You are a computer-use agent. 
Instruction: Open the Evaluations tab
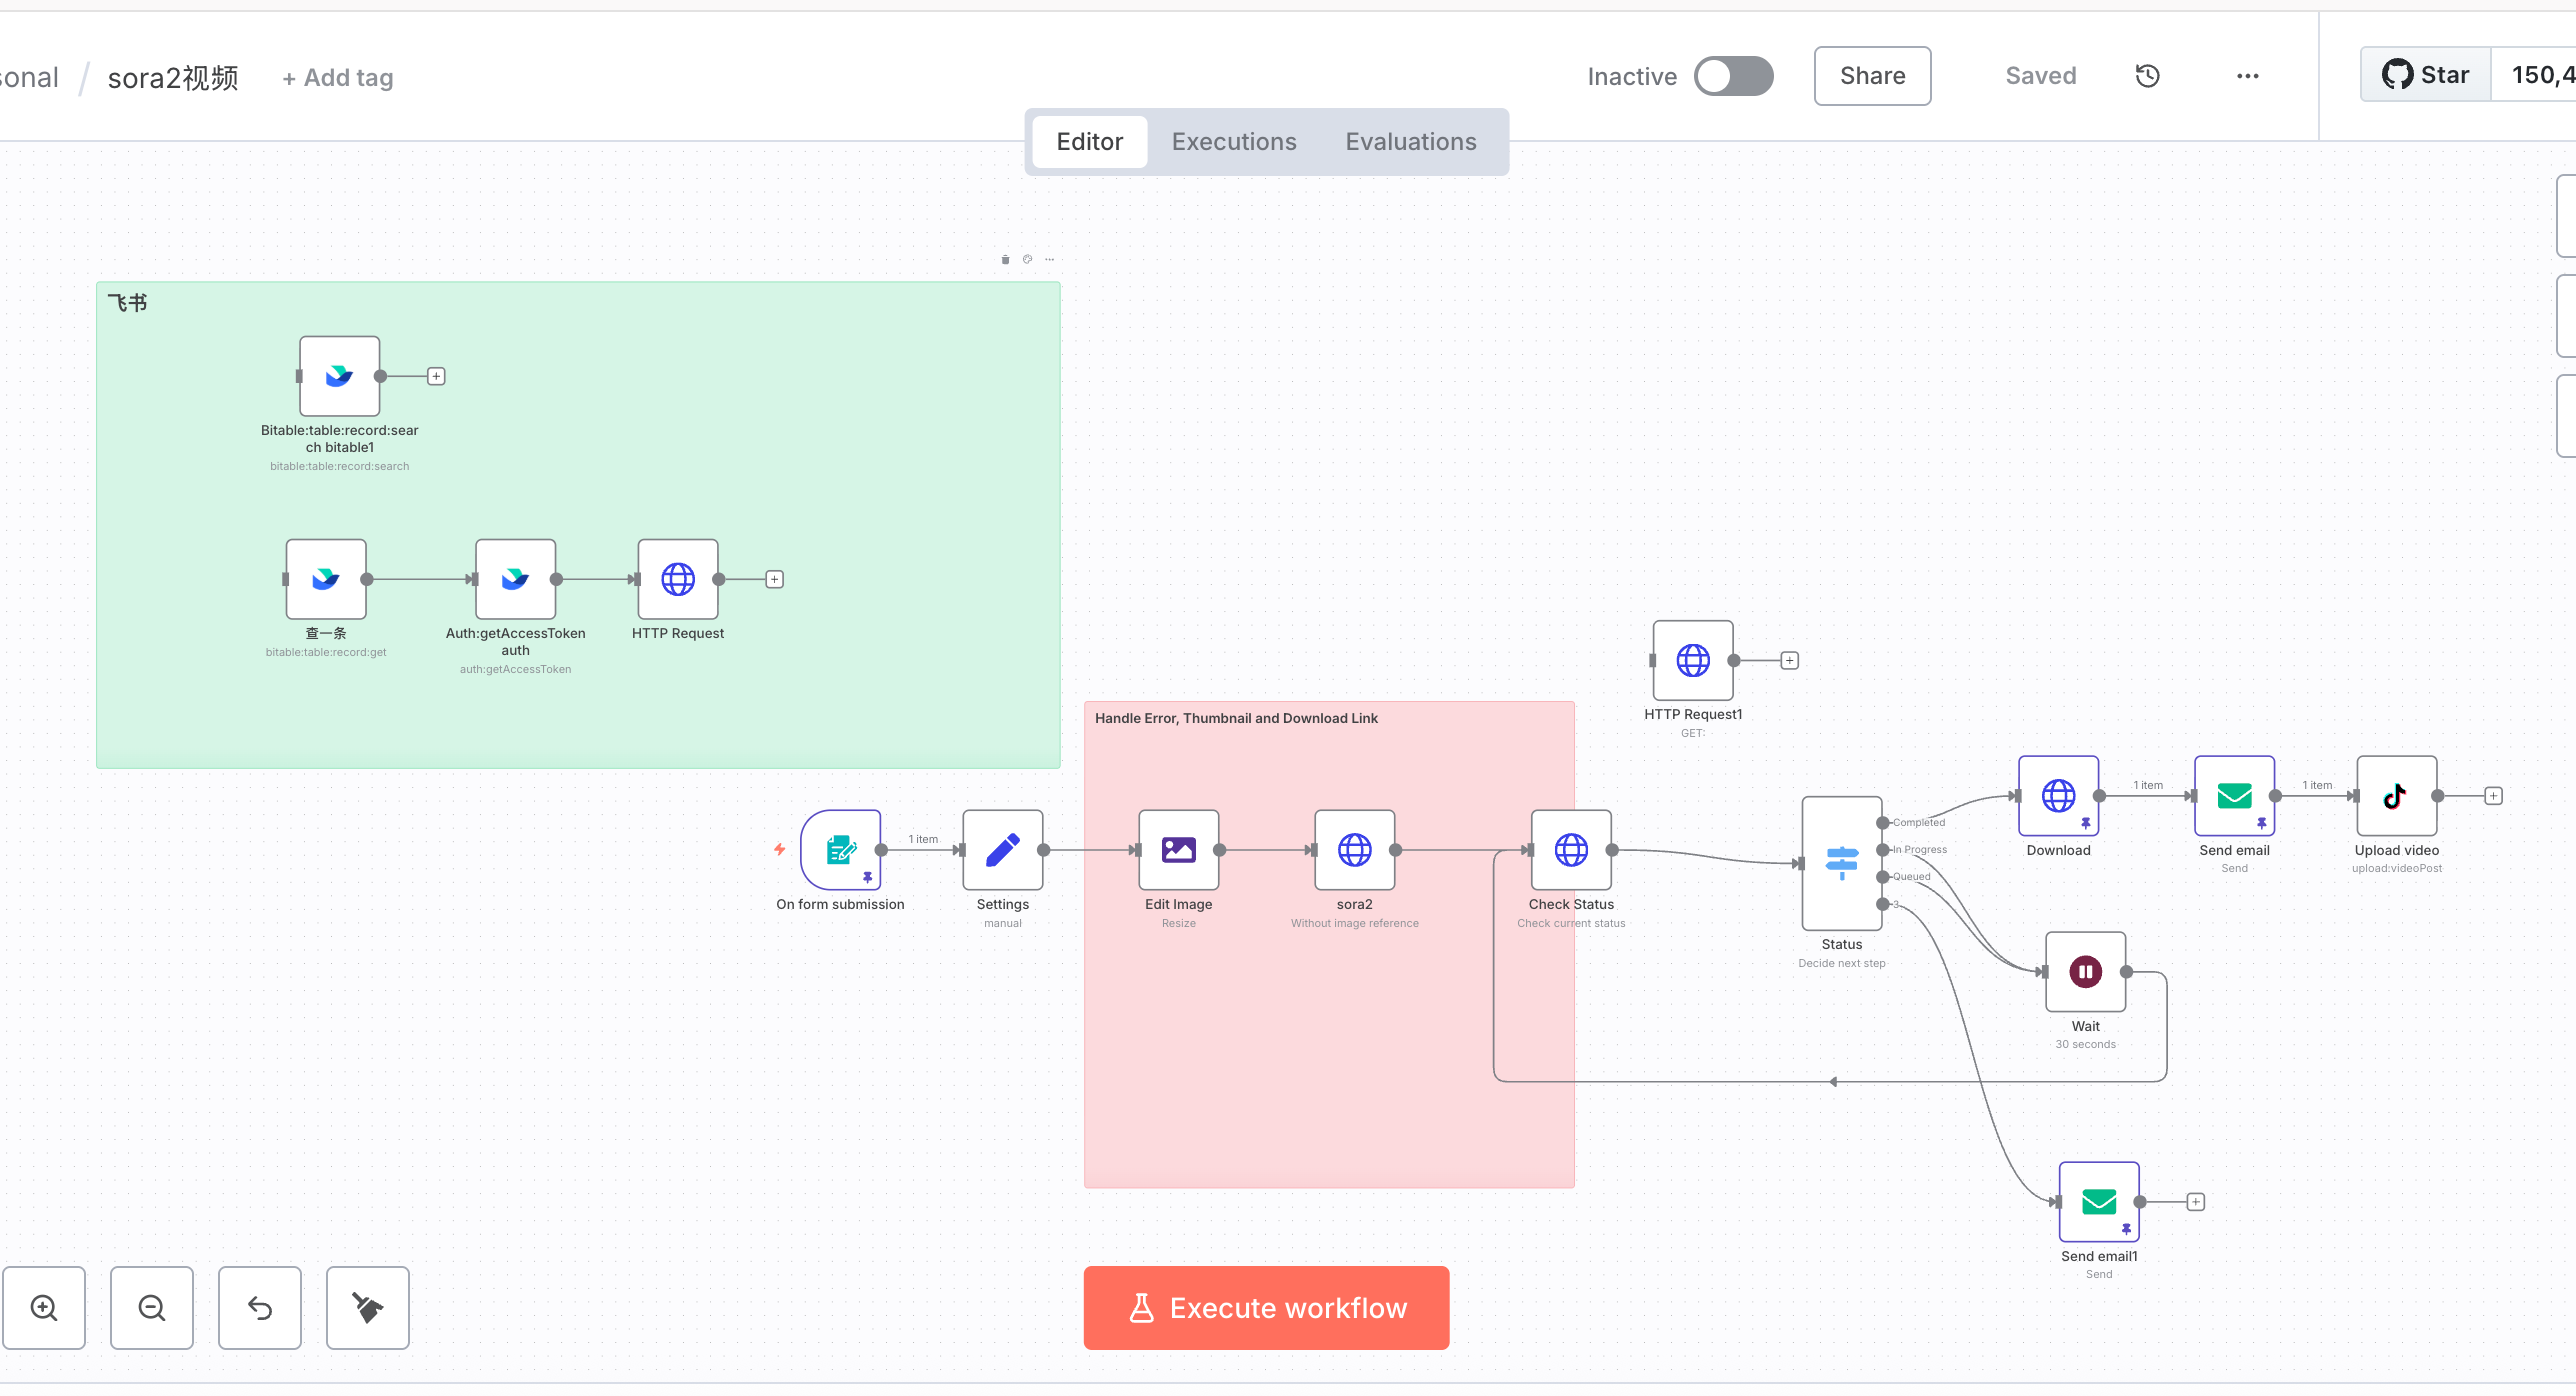tap(1410, 142)
